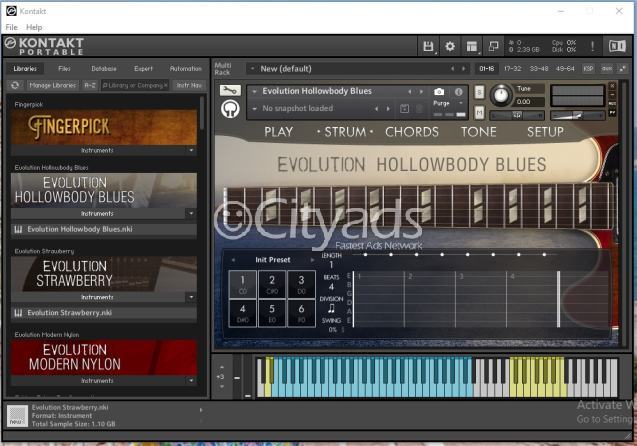
Task: Open instrument edit mode with wrench icon
Action: click(x=230, y=90)
